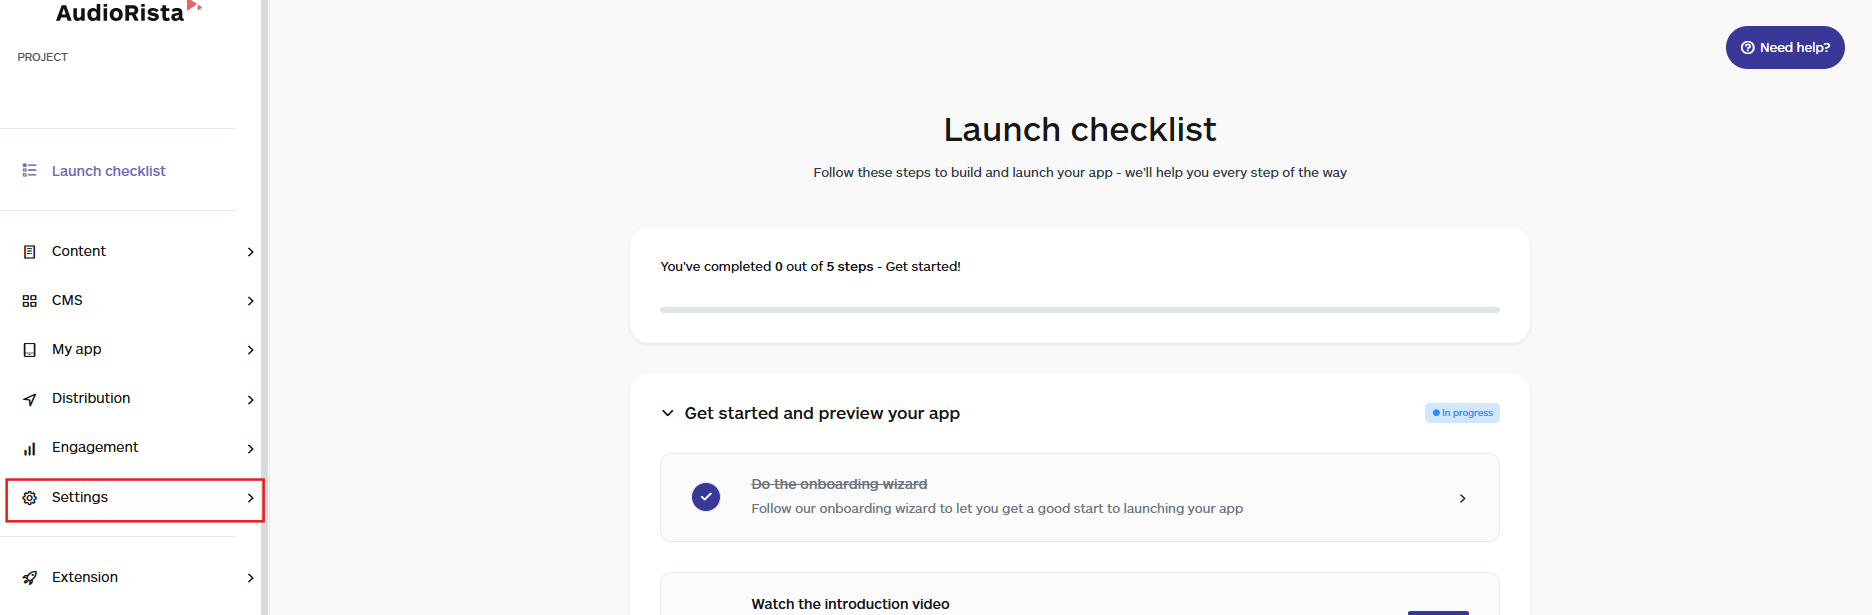Select Launch checklist in the sidebar
1872x615 pixels.
click(x=108, y=170)
